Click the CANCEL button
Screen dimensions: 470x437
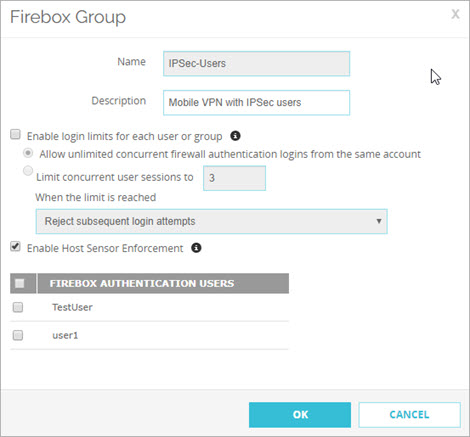pos(410,415)
